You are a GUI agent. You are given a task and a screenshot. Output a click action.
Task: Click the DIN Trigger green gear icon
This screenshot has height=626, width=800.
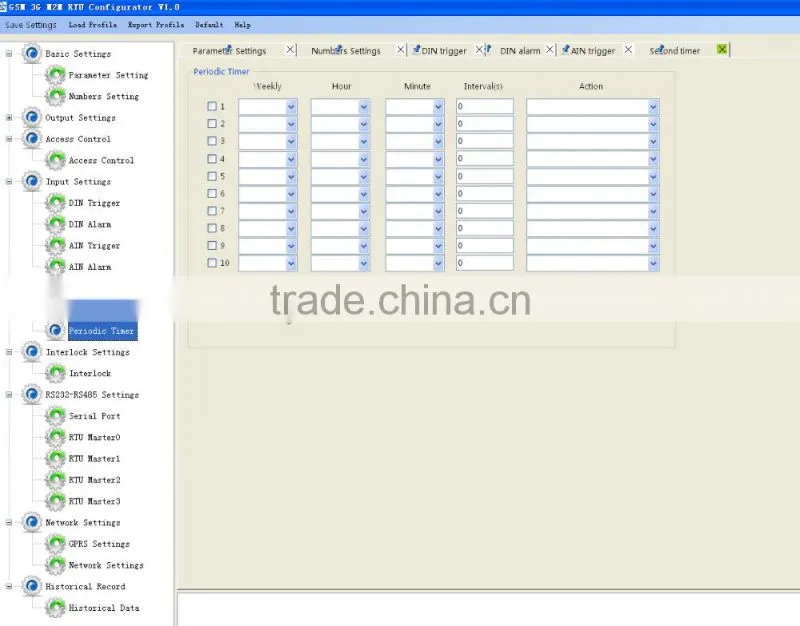(55, 203)
